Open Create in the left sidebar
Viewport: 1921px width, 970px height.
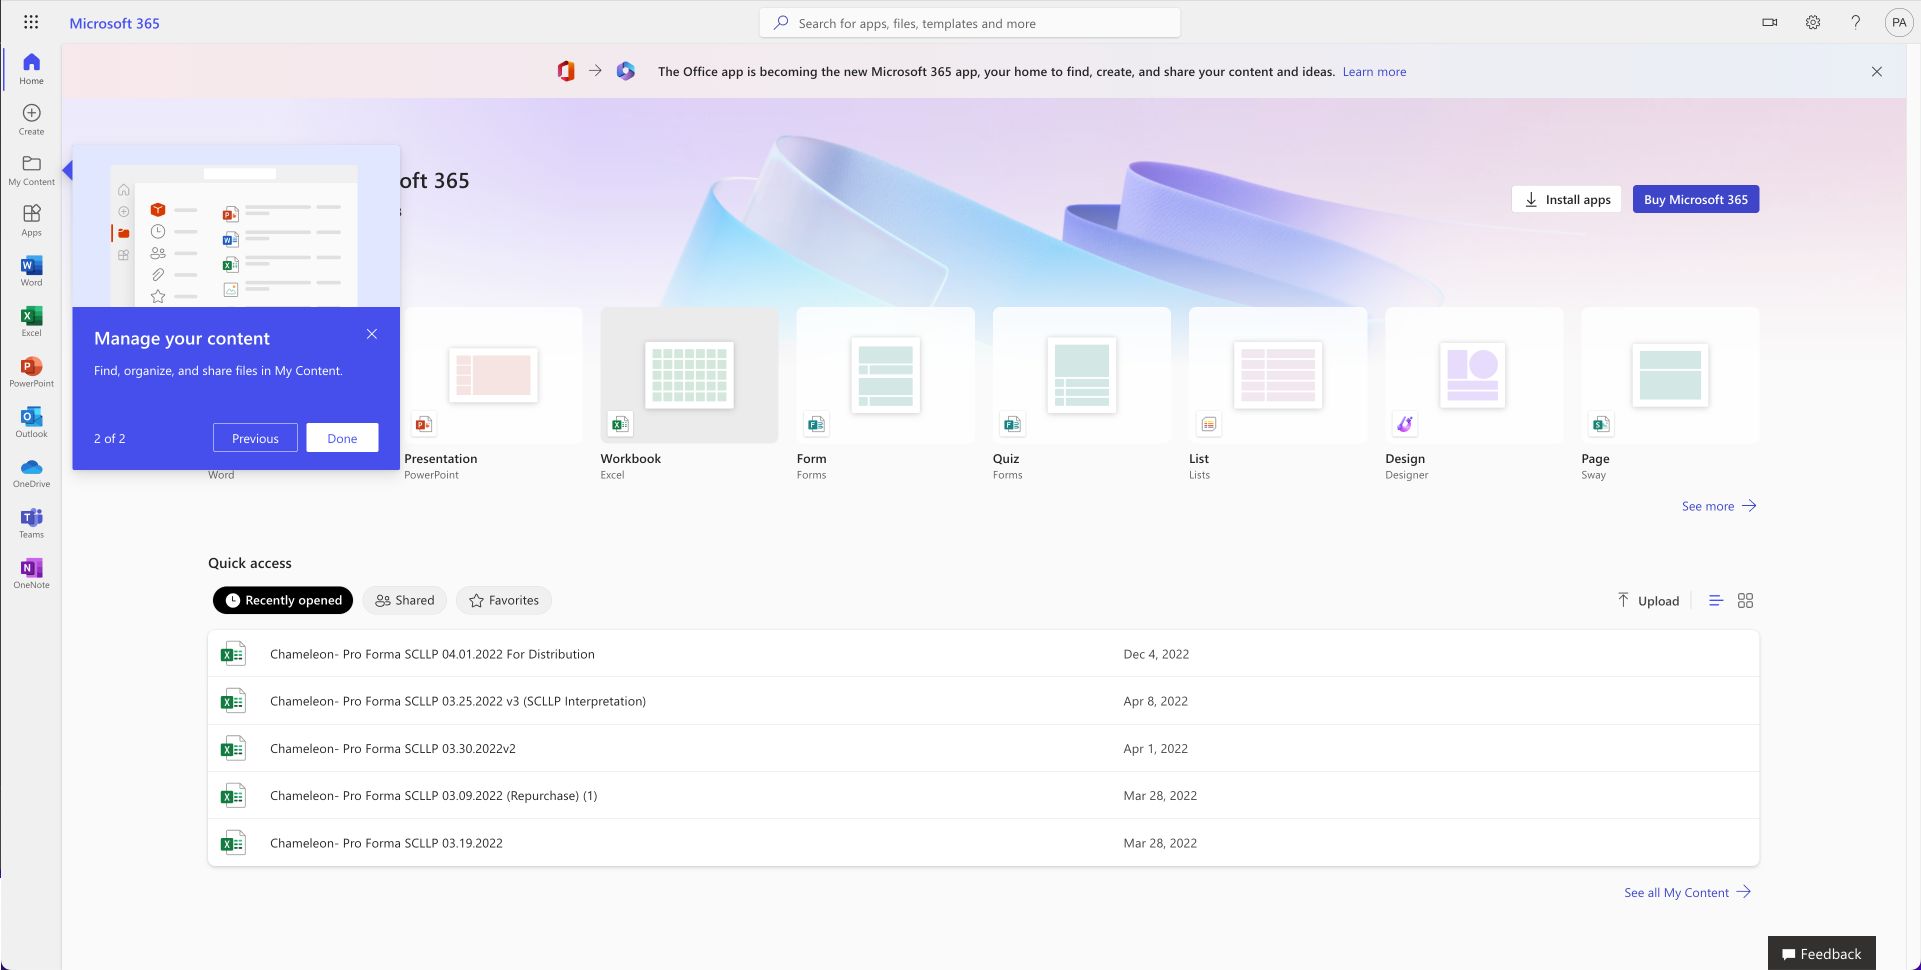pos(31,119)
